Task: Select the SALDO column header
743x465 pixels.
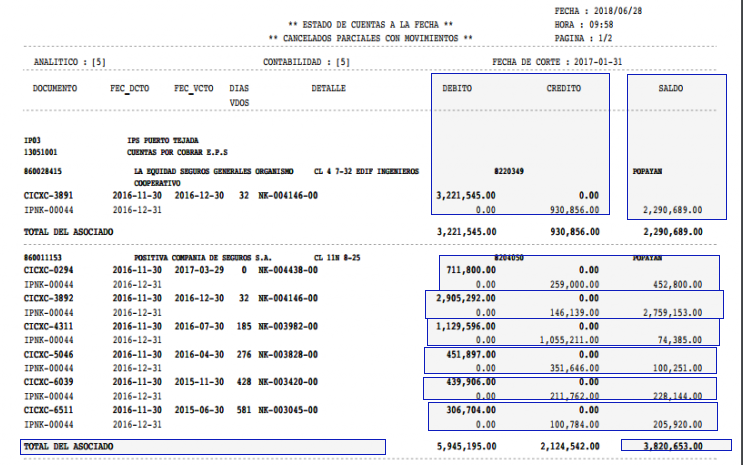Action: [671, 88]
